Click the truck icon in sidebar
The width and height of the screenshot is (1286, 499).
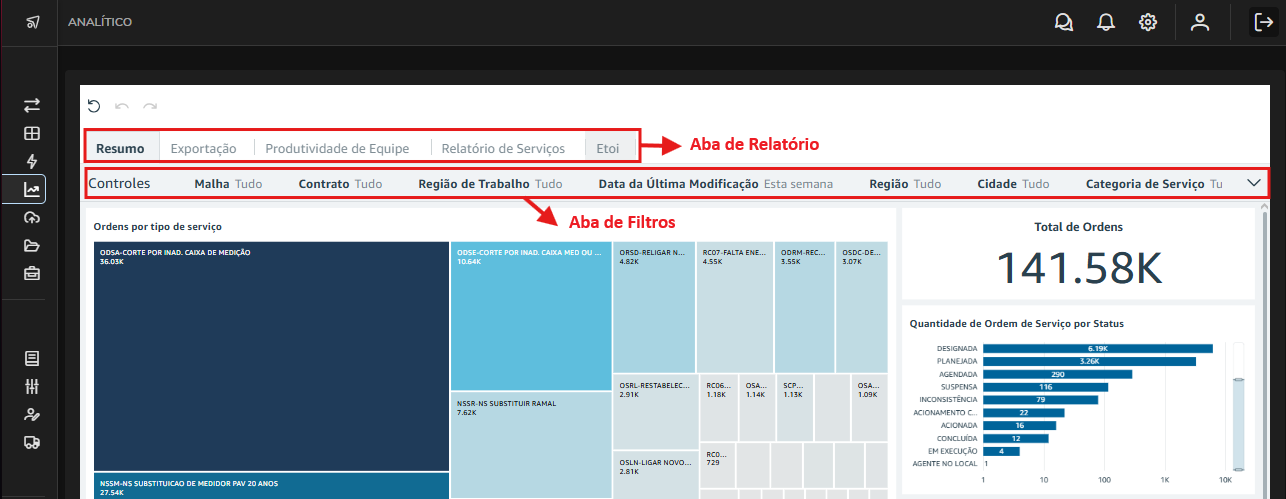pos(32,443)
